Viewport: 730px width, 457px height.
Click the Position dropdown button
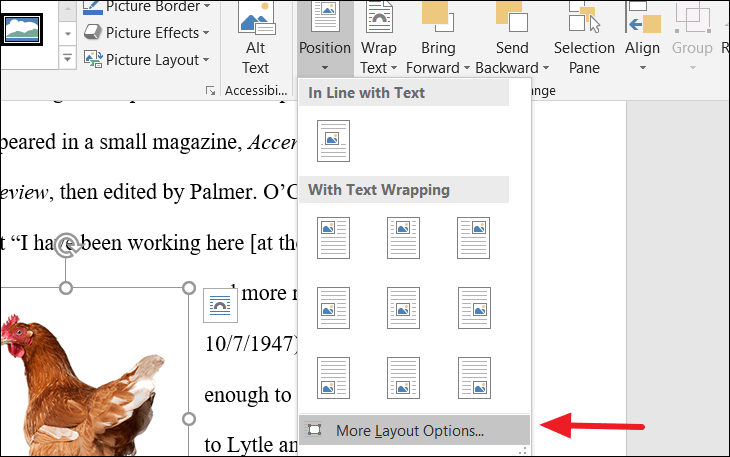325,39
